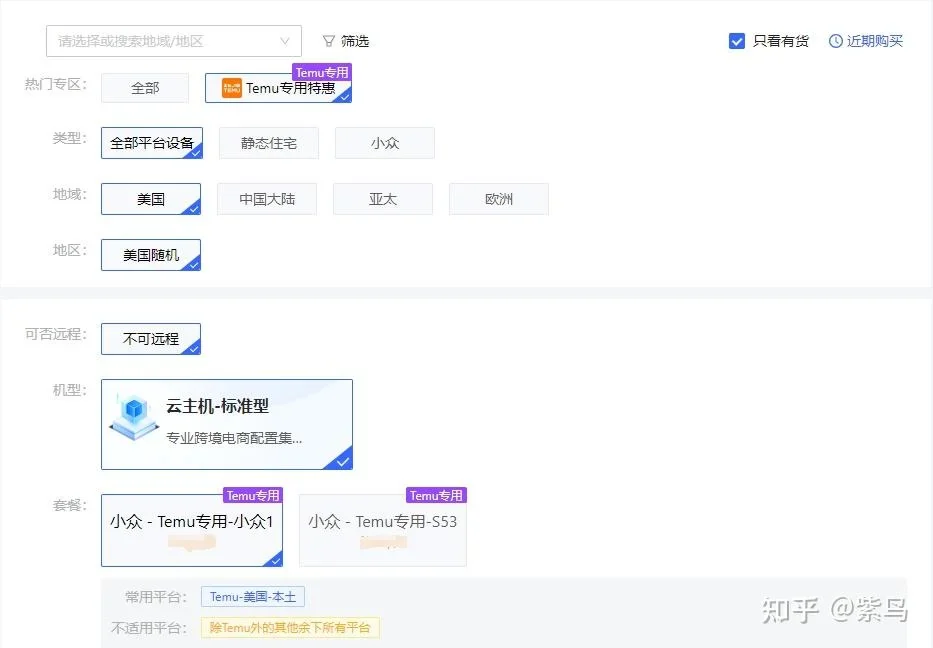
Task: Choose the 美国随机 area option
Action: [x=151, y=255]
